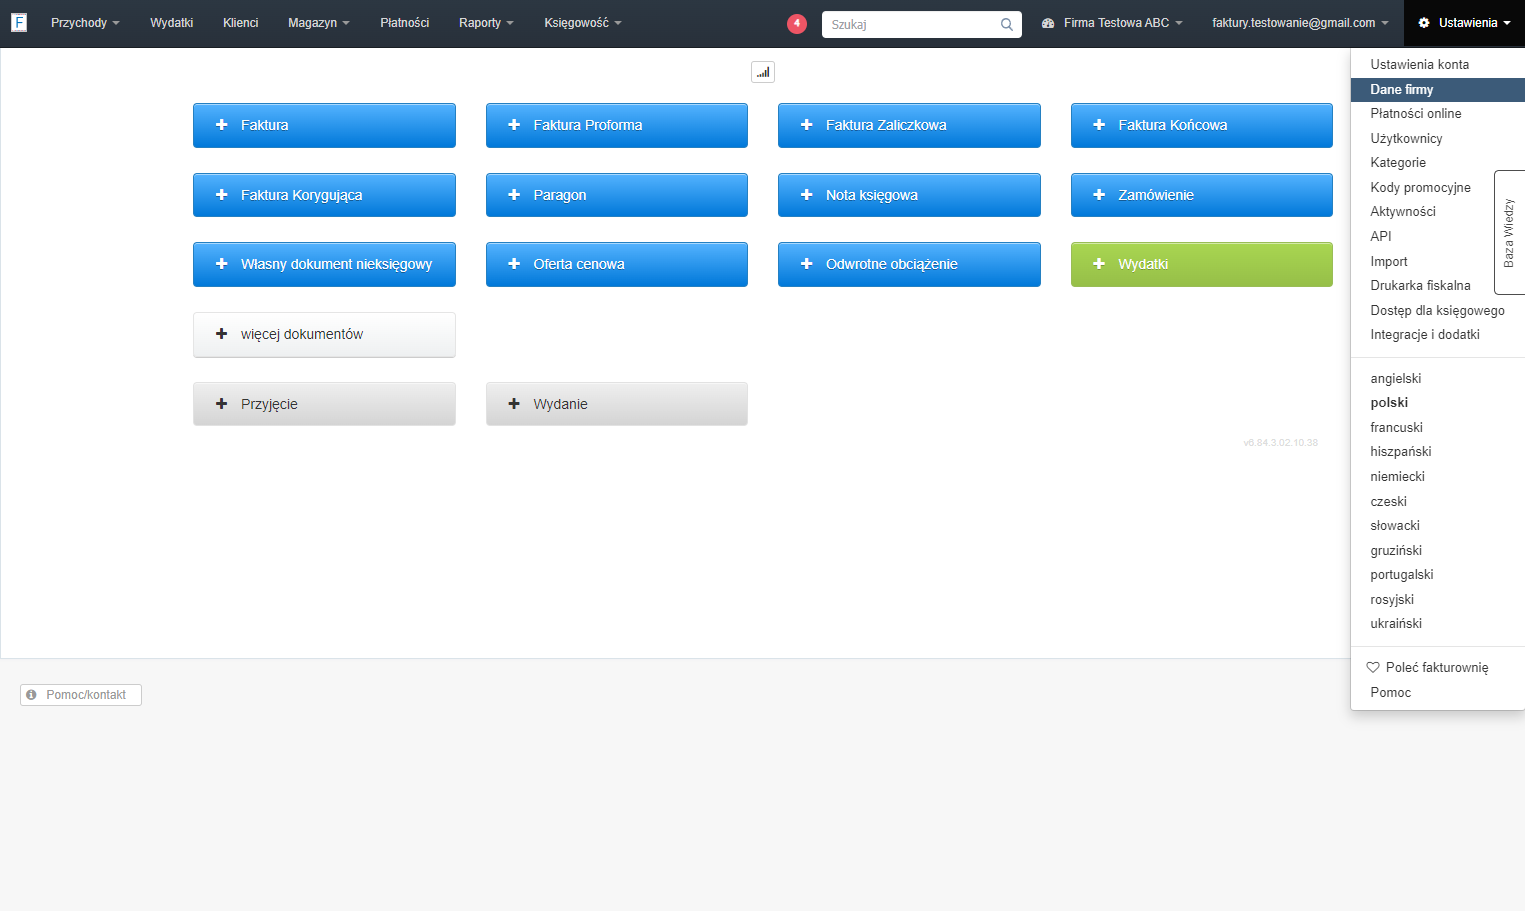Click the plus icon on Przyjęcie button
This screenshot has height=911, width=1525.
pos(222,404)
